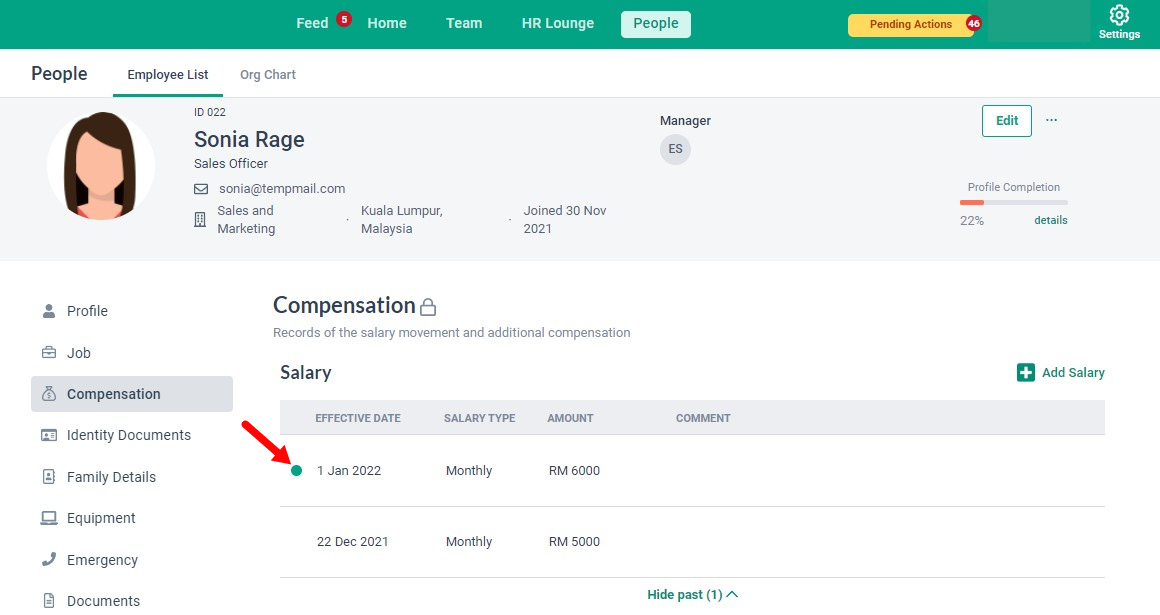
Task: Switch to the Employee List tab
Action: click(168, 75)
